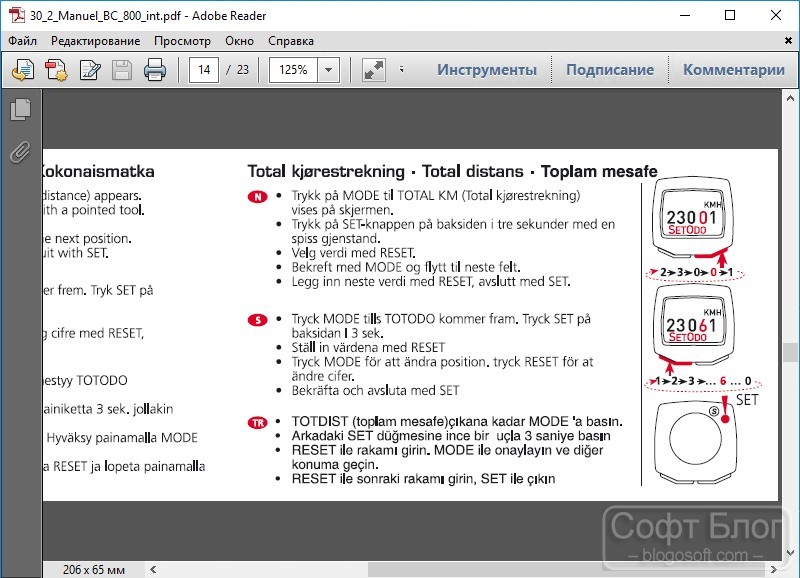Click the Save floppy disk icon

pos(122,70)
